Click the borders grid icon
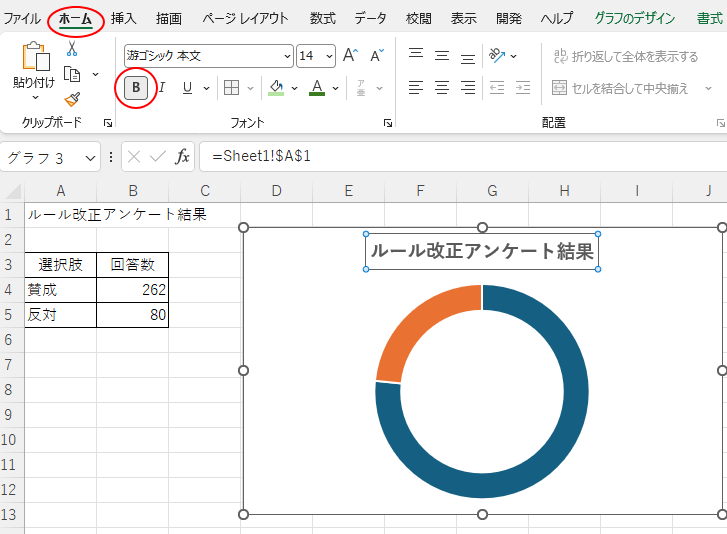This screenshot has height=534, width=727. click(231, 88)
